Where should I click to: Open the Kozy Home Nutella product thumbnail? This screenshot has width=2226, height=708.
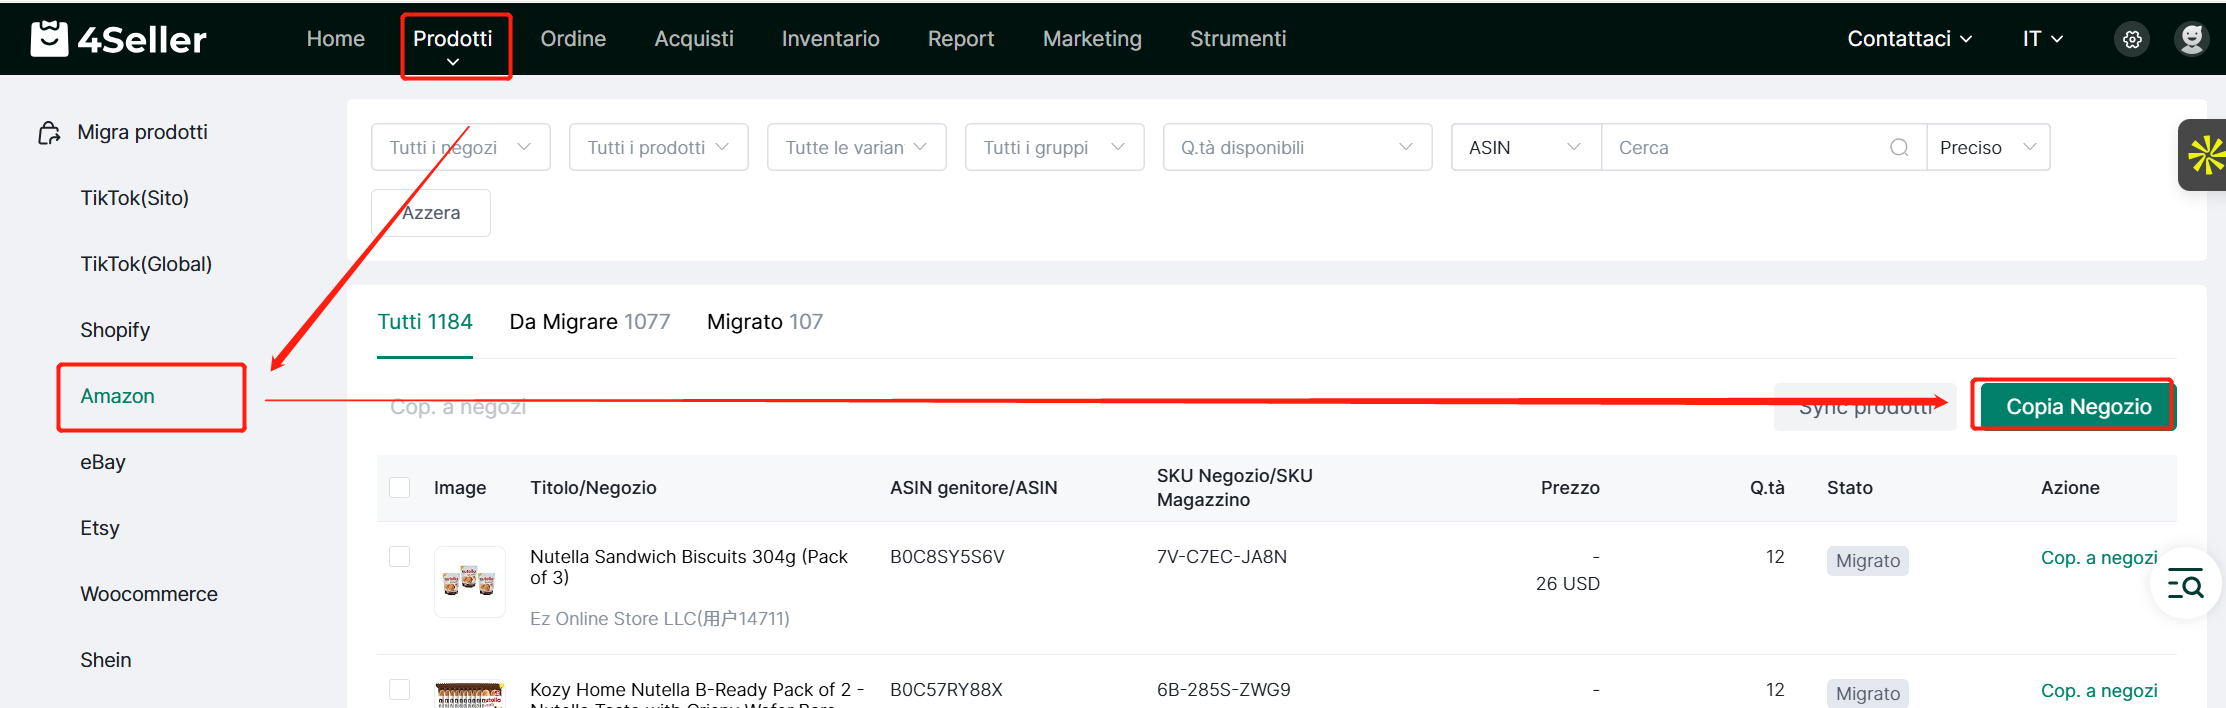(x=470, y=694)
